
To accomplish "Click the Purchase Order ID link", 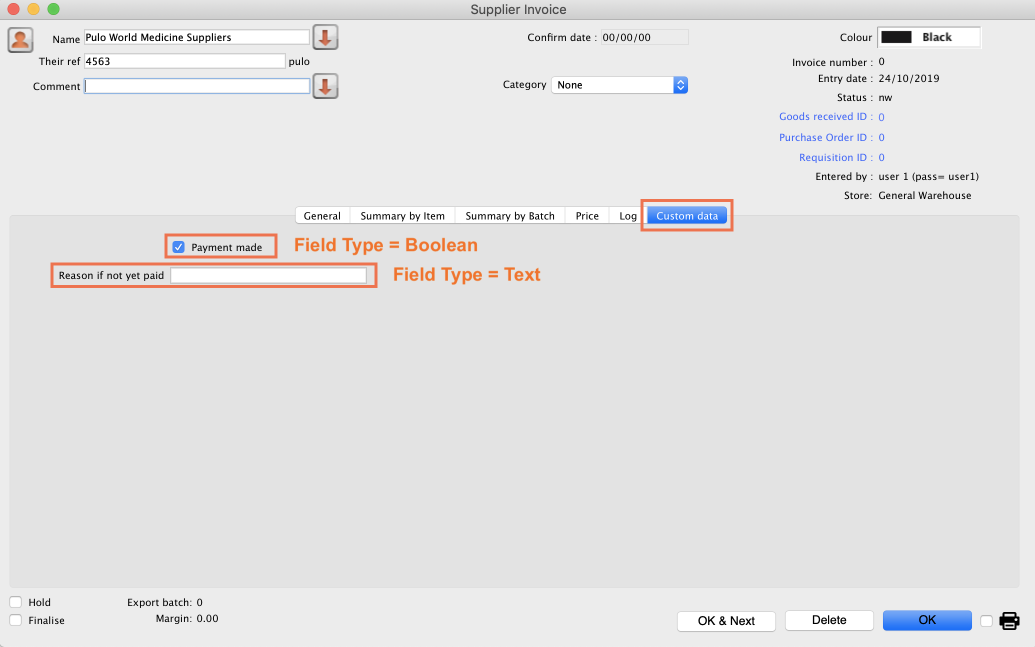I will (825, 137).
